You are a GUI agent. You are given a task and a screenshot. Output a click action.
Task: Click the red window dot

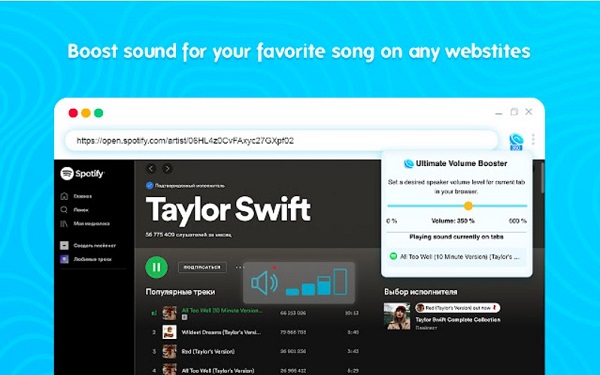pos(73,113)
